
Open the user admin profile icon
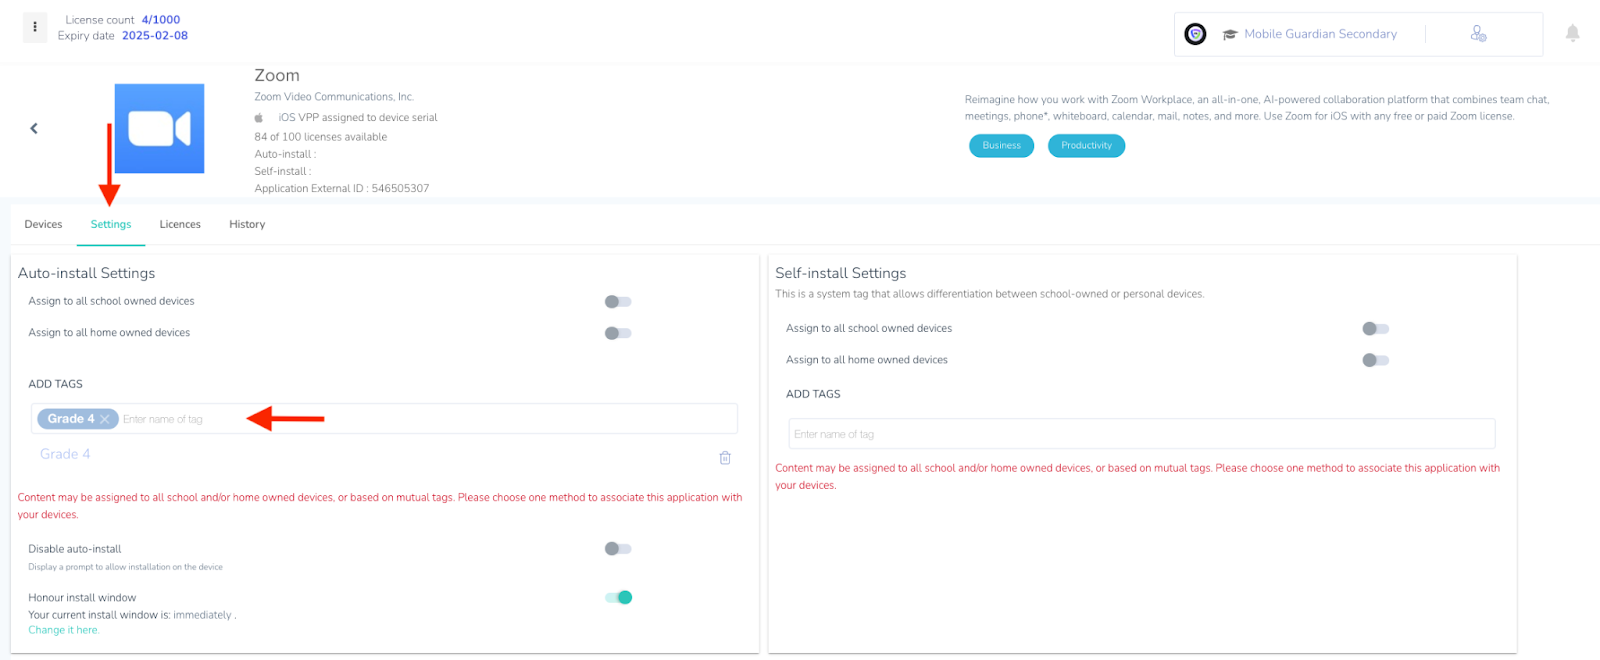1478,34
